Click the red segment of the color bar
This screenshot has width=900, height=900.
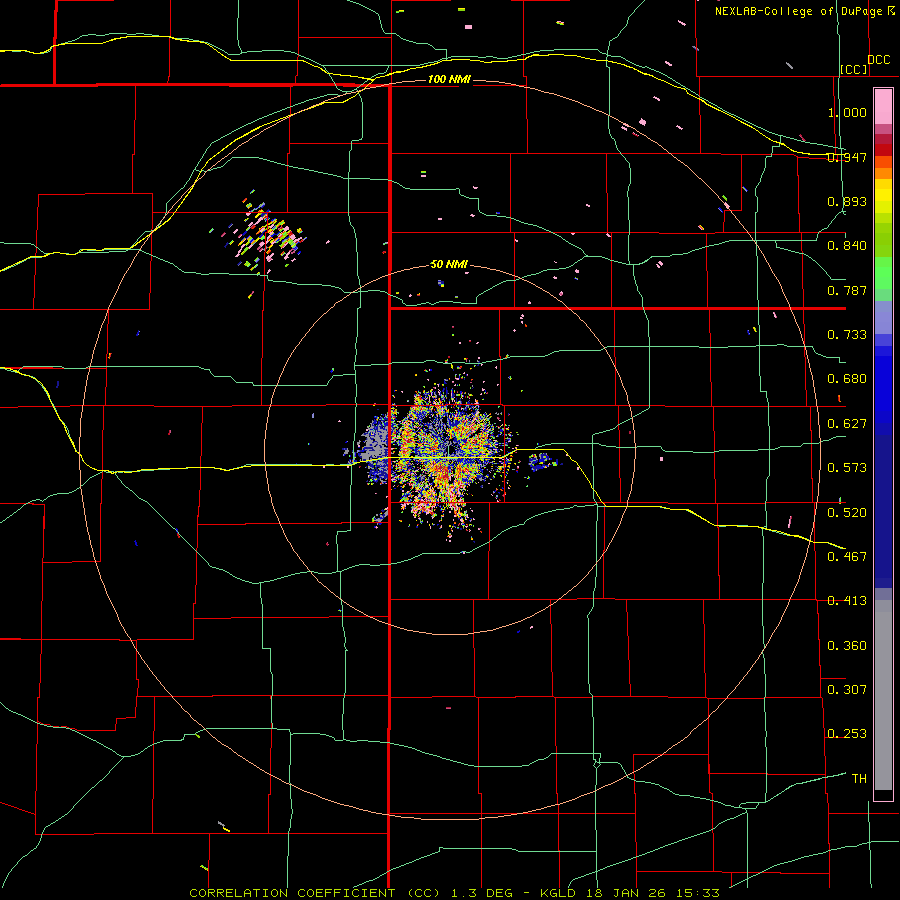click(x=883, y=150)
